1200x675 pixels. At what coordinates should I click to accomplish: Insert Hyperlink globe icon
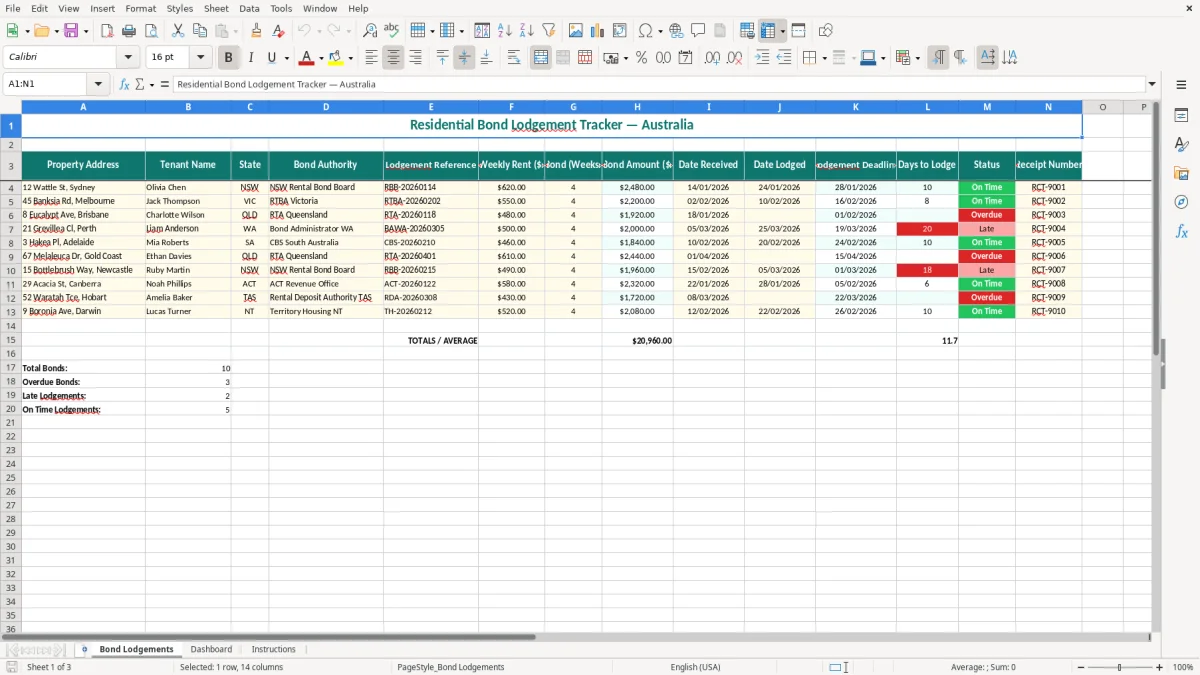click(x=676, y=31)
